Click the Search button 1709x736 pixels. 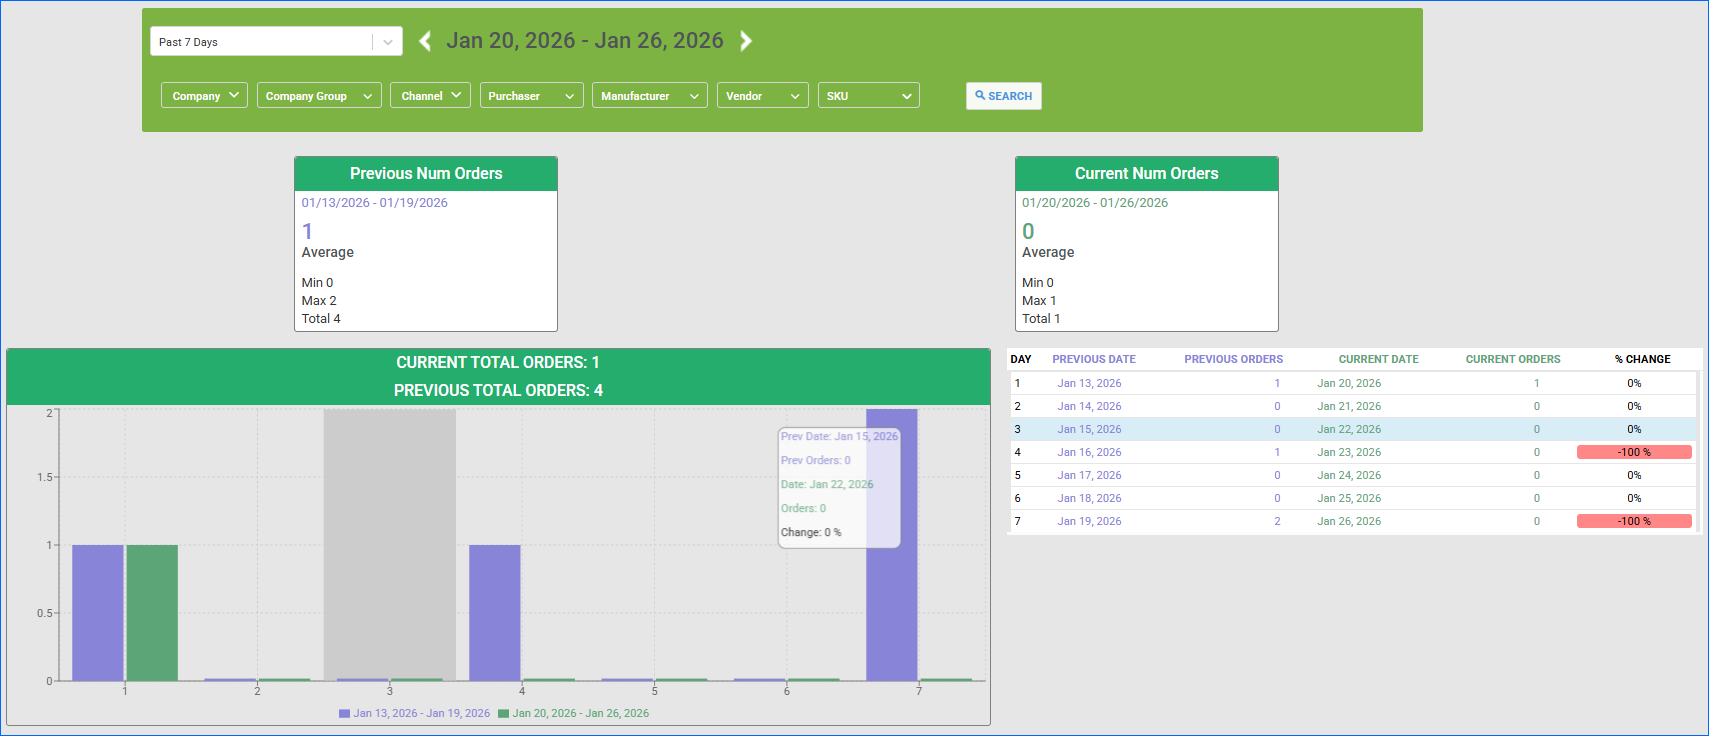[x=1003, y=96]
